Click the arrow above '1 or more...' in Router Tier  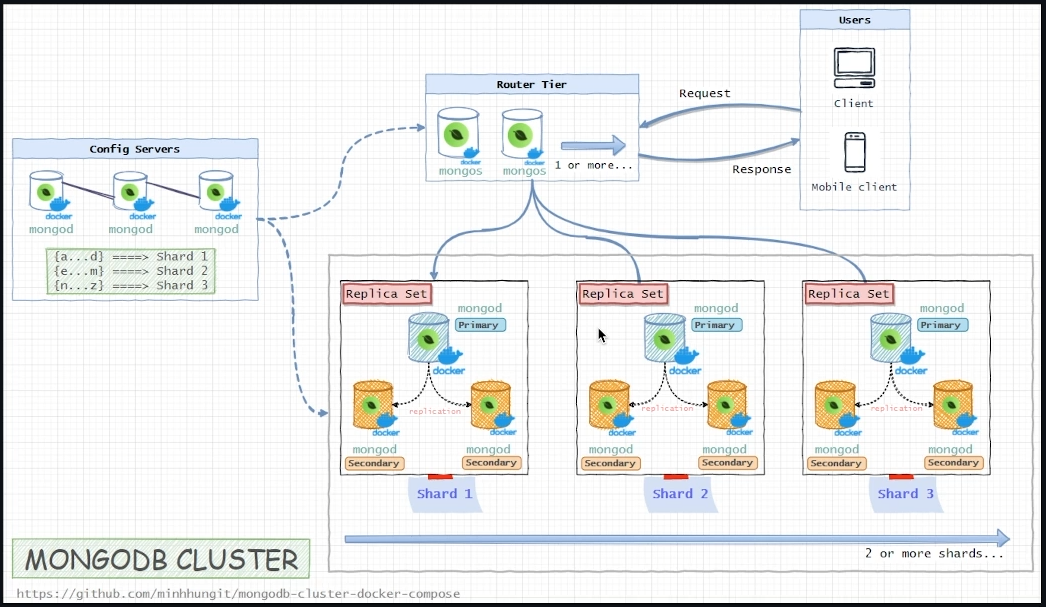click(593, 145)
